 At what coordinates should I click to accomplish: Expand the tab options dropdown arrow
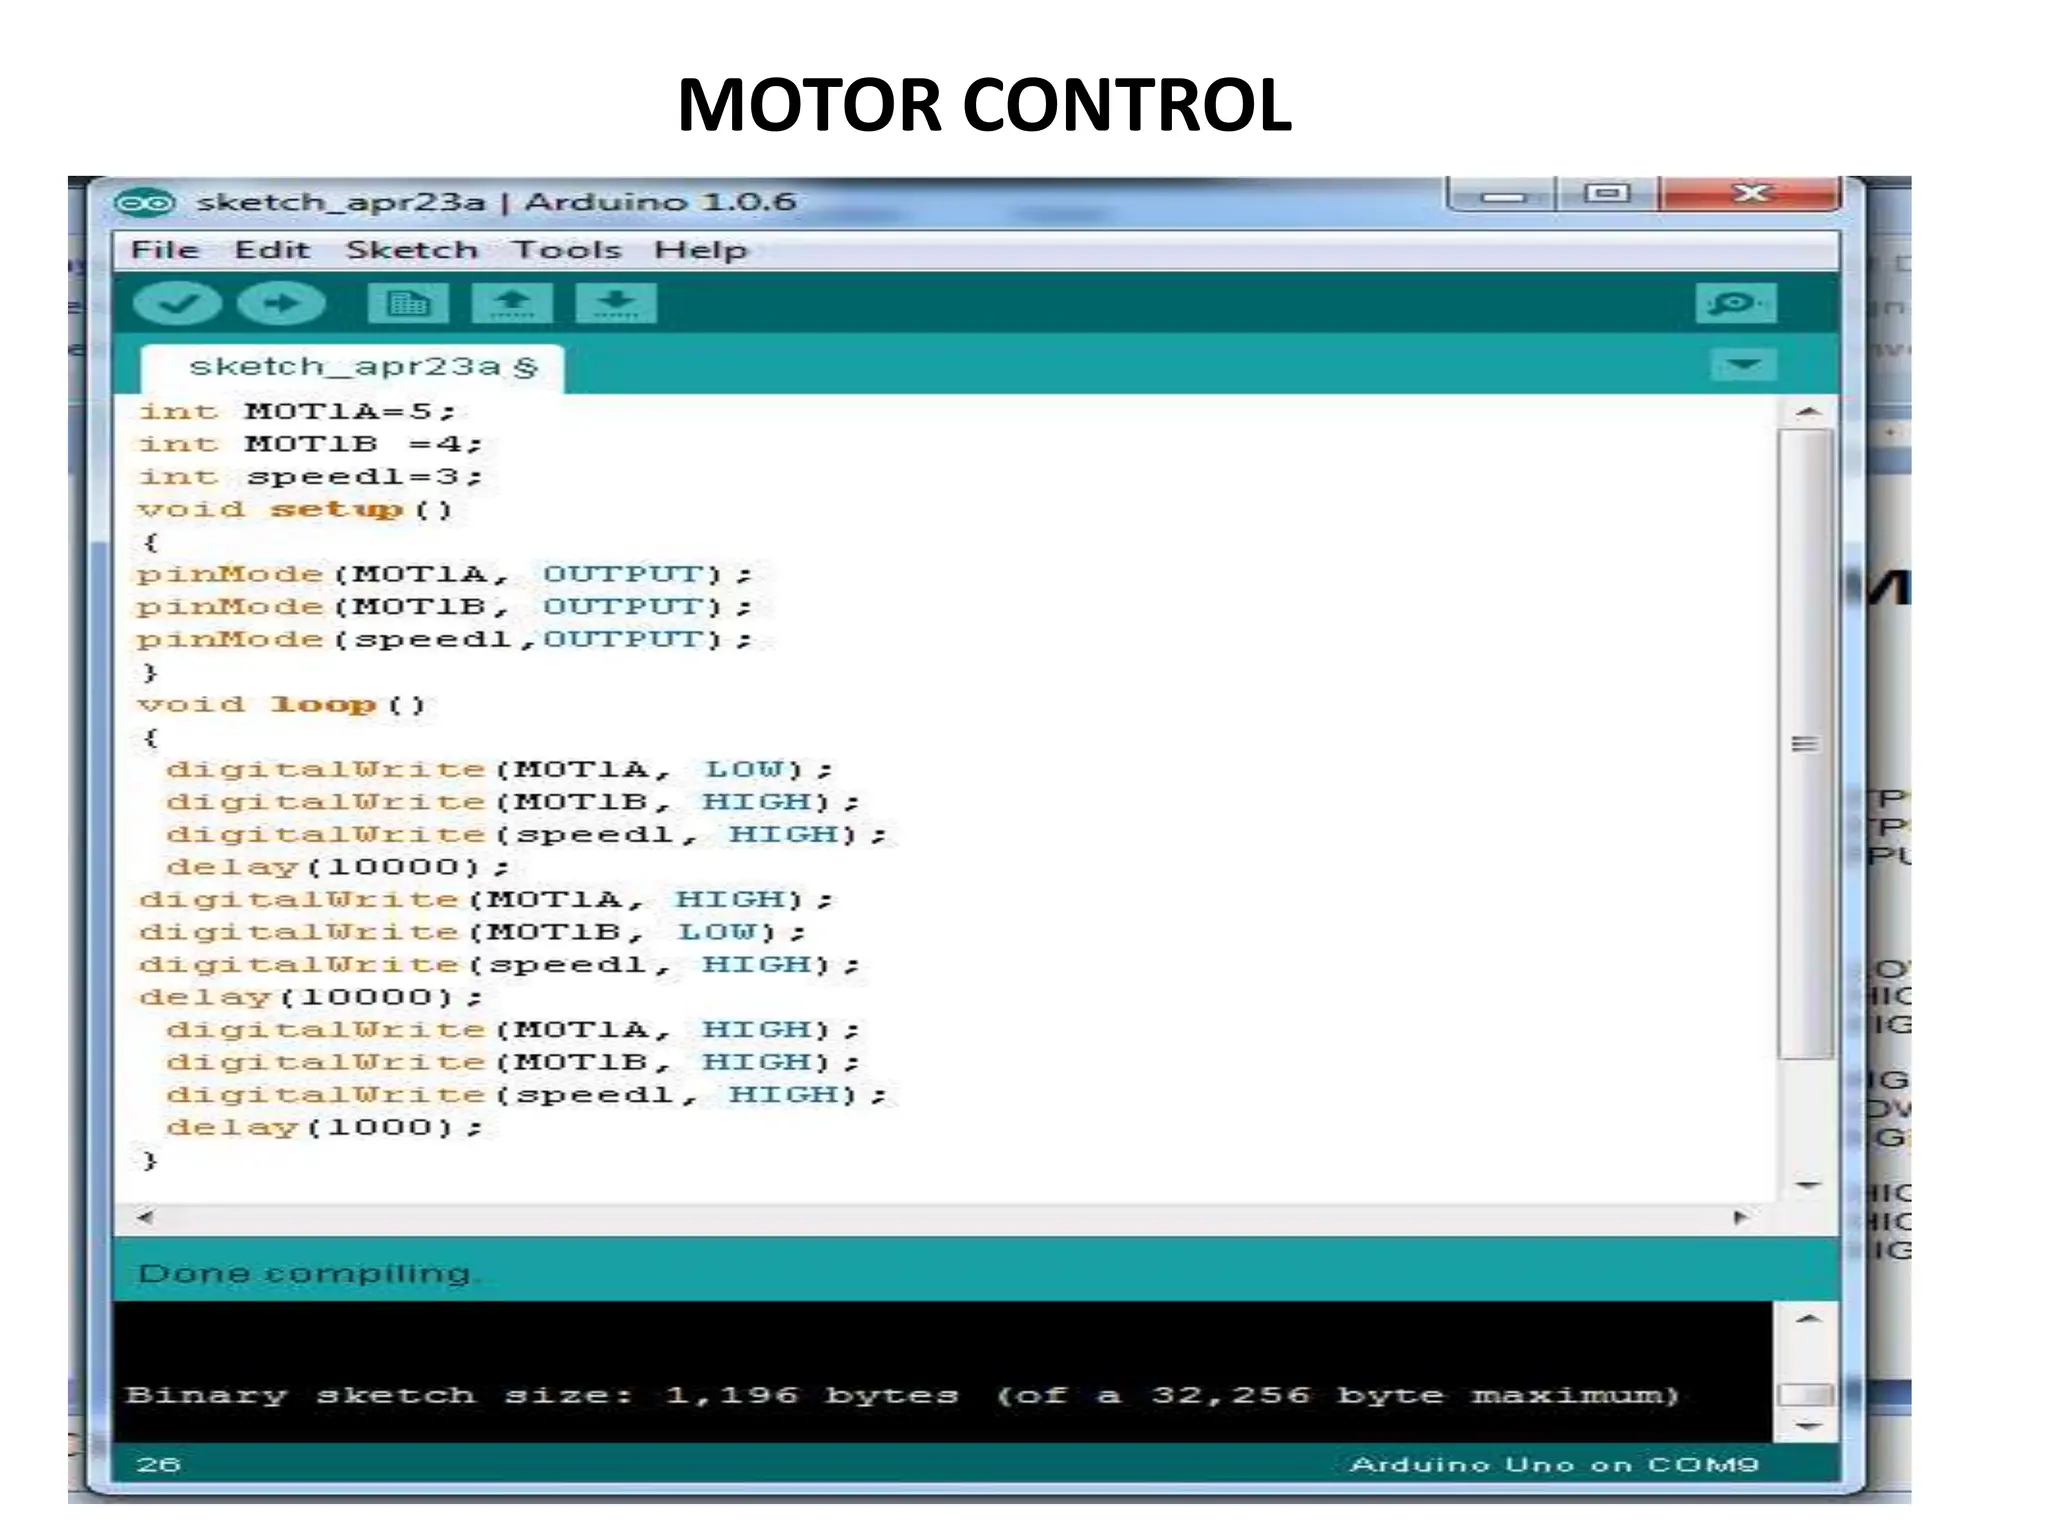[1743, 365]
